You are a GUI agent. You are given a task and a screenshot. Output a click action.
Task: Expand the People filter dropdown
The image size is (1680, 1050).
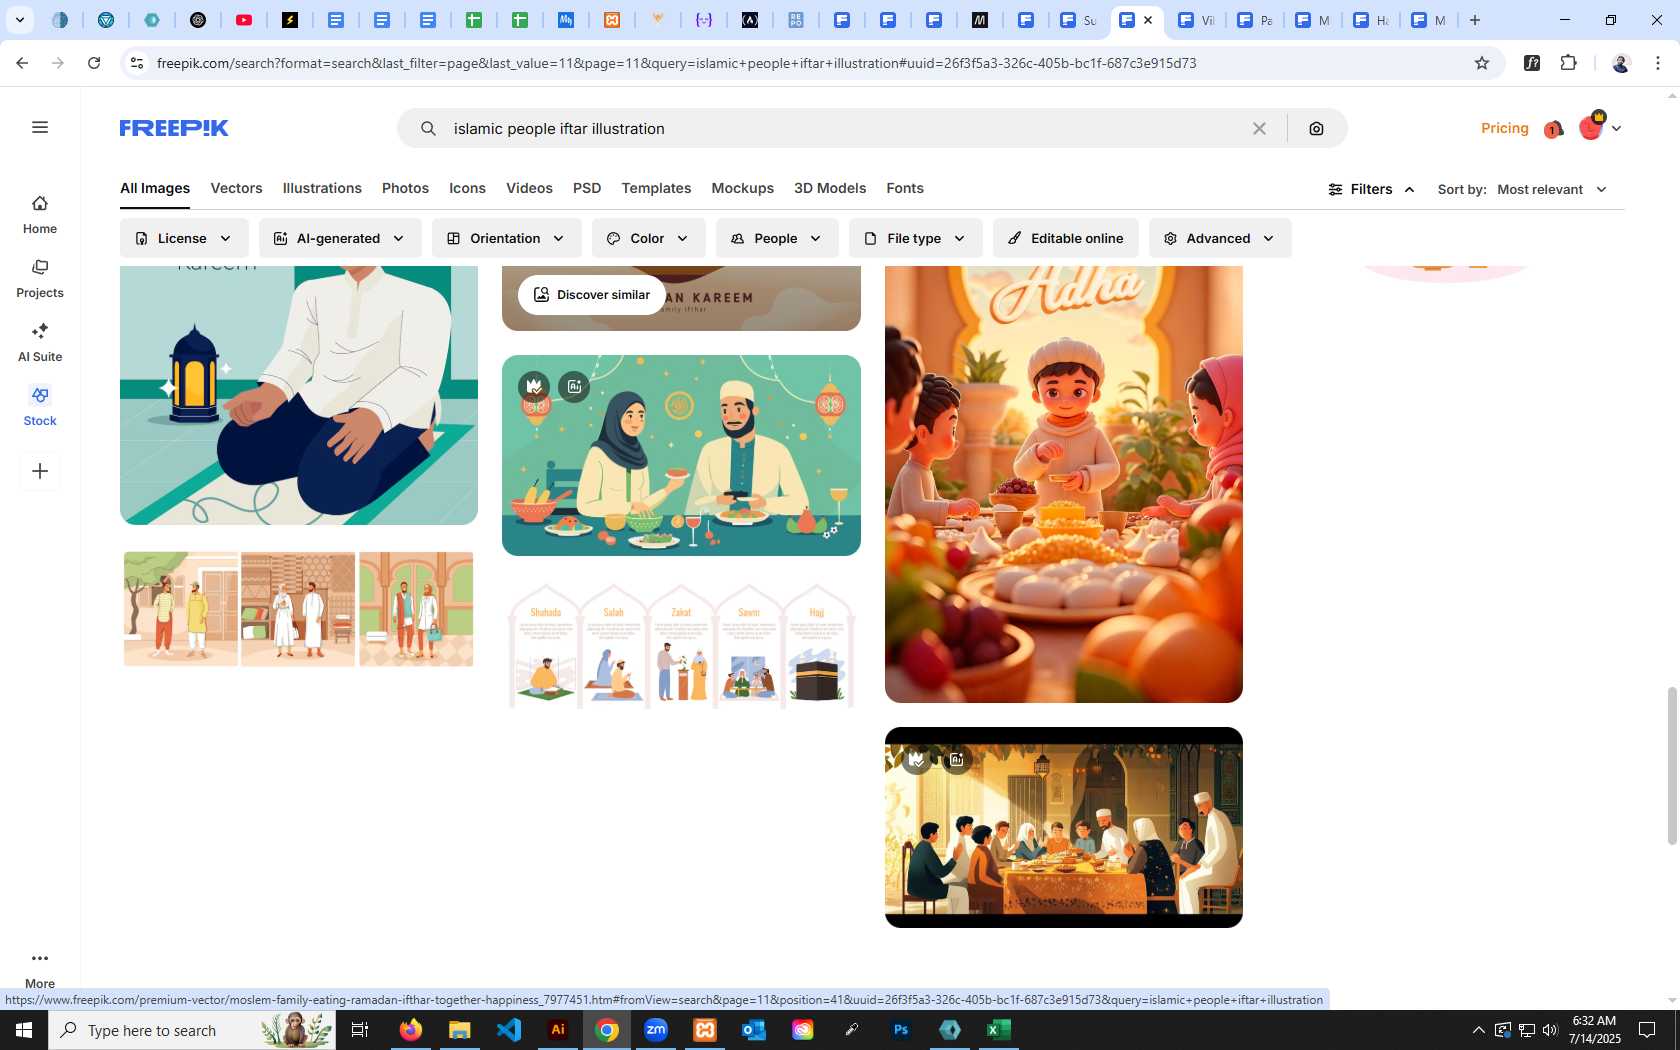coord(777,238)
